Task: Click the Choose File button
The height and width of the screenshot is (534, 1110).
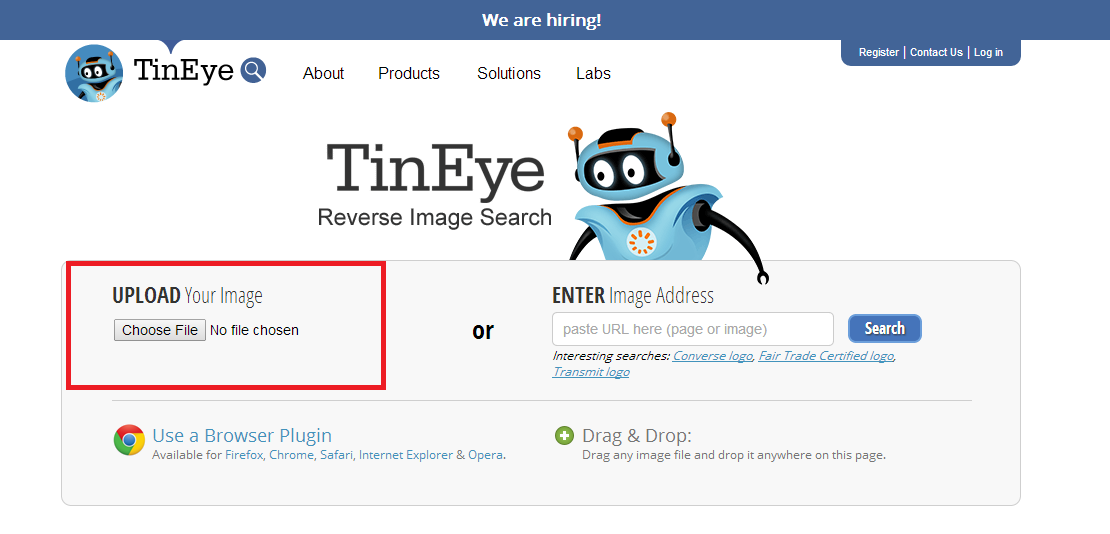Action: pyautogui.click(x=160, y=330)
